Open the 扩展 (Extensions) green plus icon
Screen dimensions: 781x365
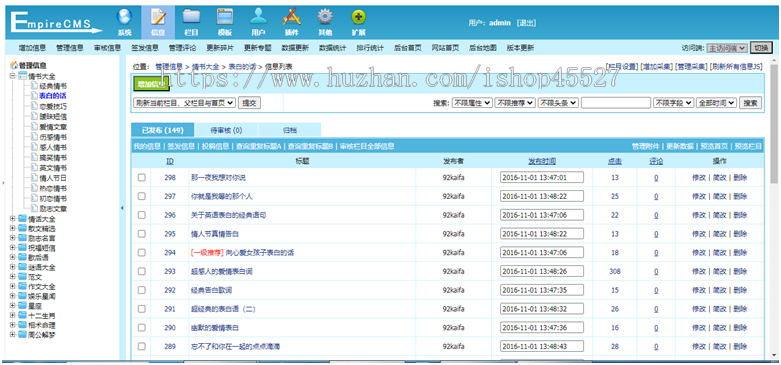(359, 21)
